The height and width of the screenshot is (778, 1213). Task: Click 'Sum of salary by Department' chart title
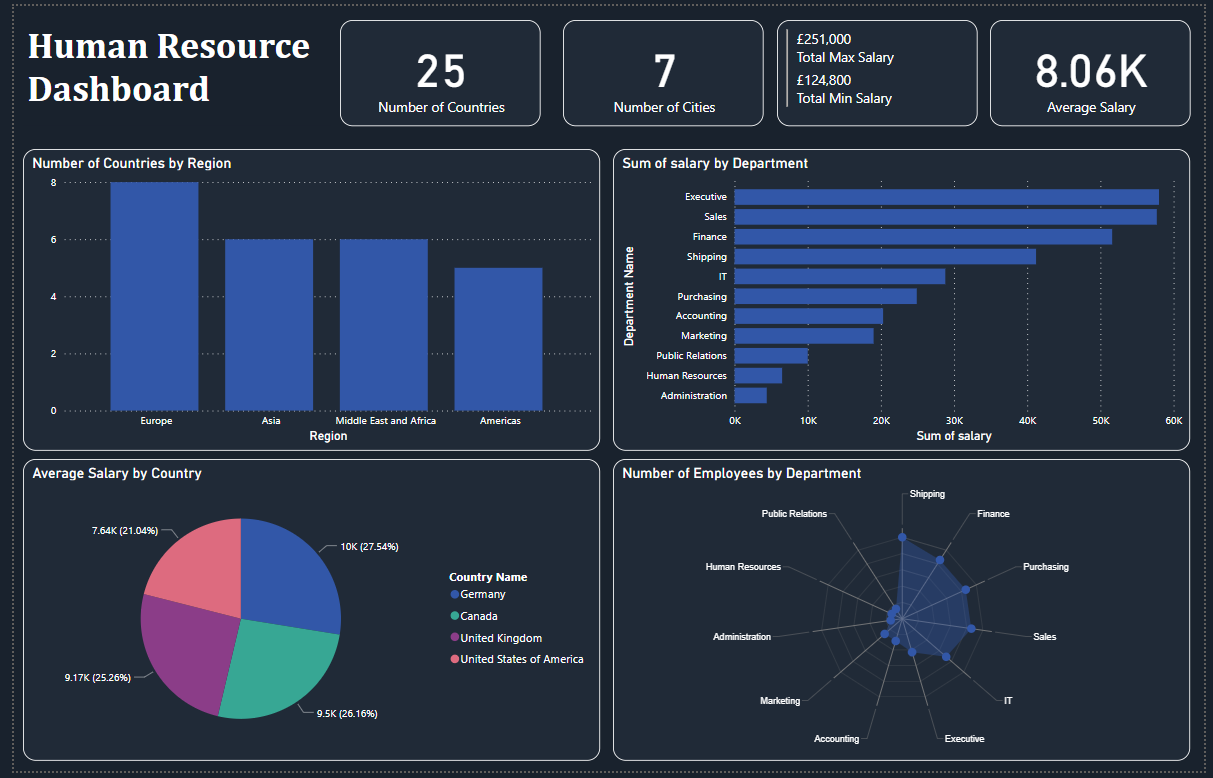tap(715, 163)
